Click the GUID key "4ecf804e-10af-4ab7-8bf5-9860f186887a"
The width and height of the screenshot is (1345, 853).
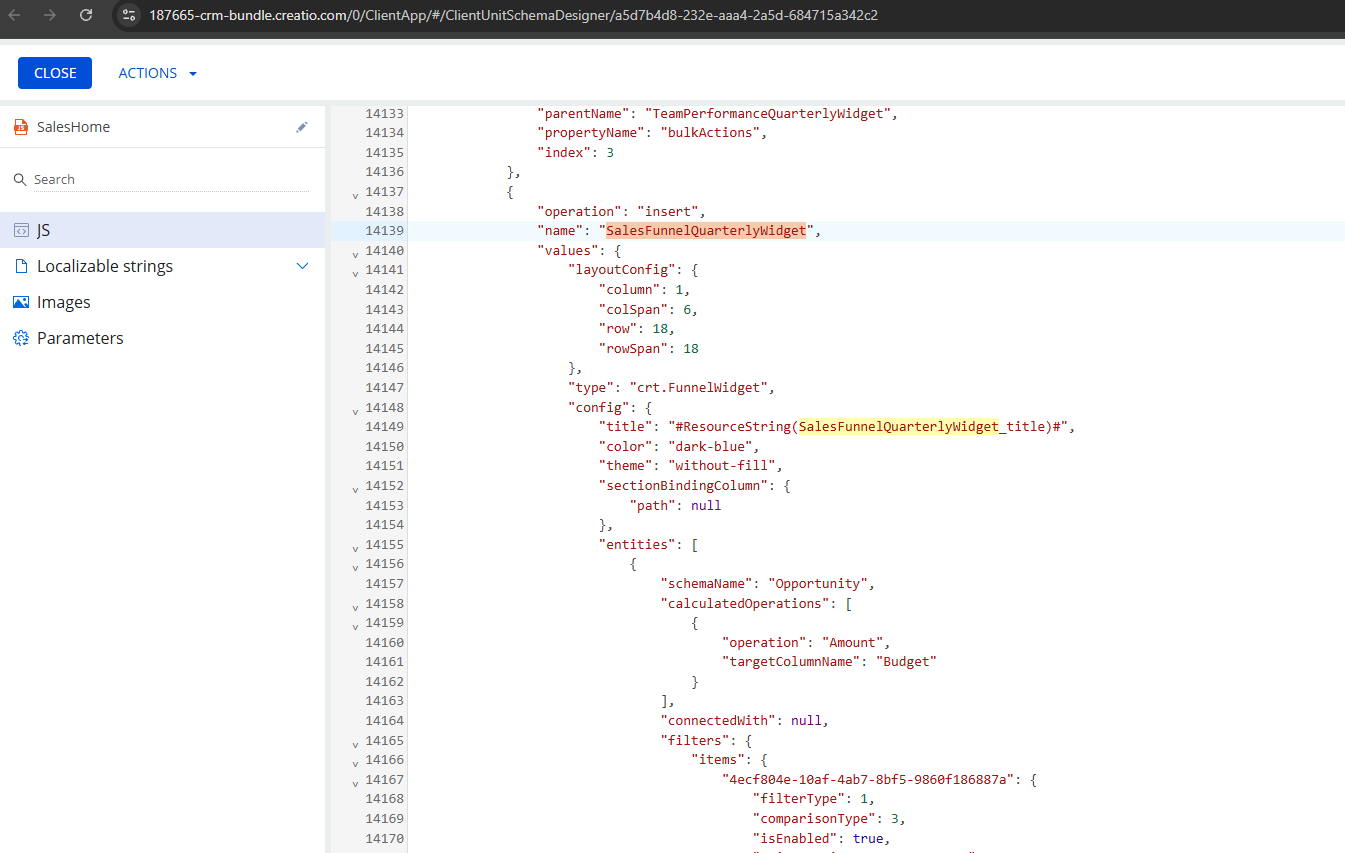tap(868, 779)
